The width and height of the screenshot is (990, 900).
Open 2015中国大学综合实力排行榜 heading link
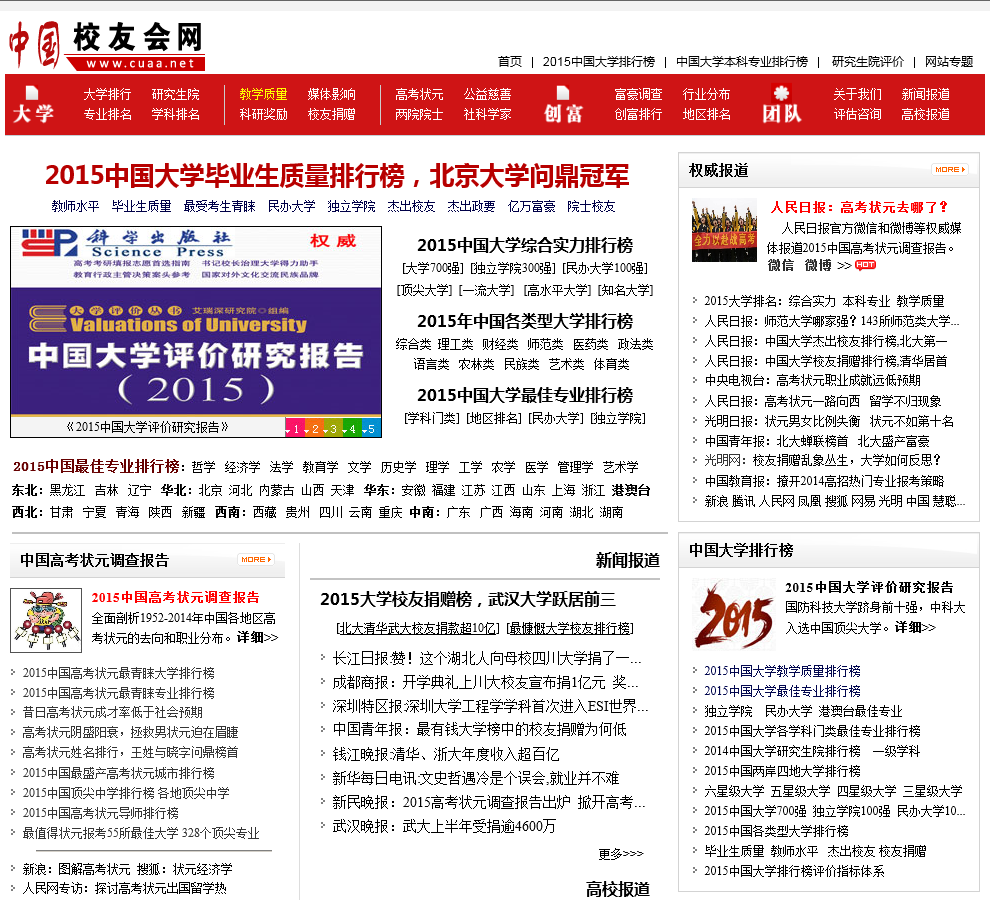pos(525,245)
